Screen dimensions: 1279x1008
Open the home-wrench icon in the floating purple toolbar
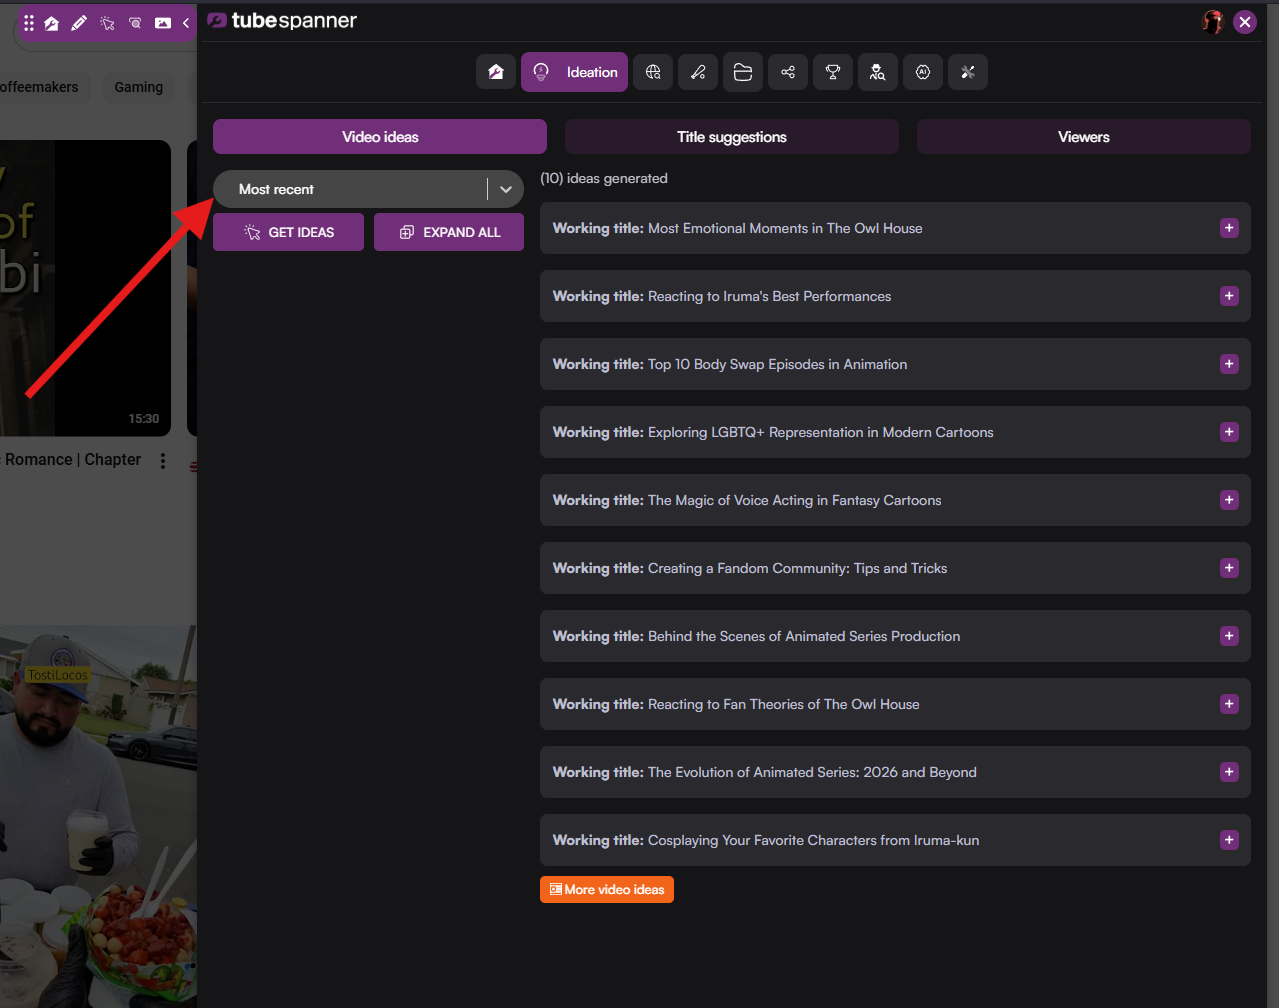pyautogui.click(x=52, y=23)
